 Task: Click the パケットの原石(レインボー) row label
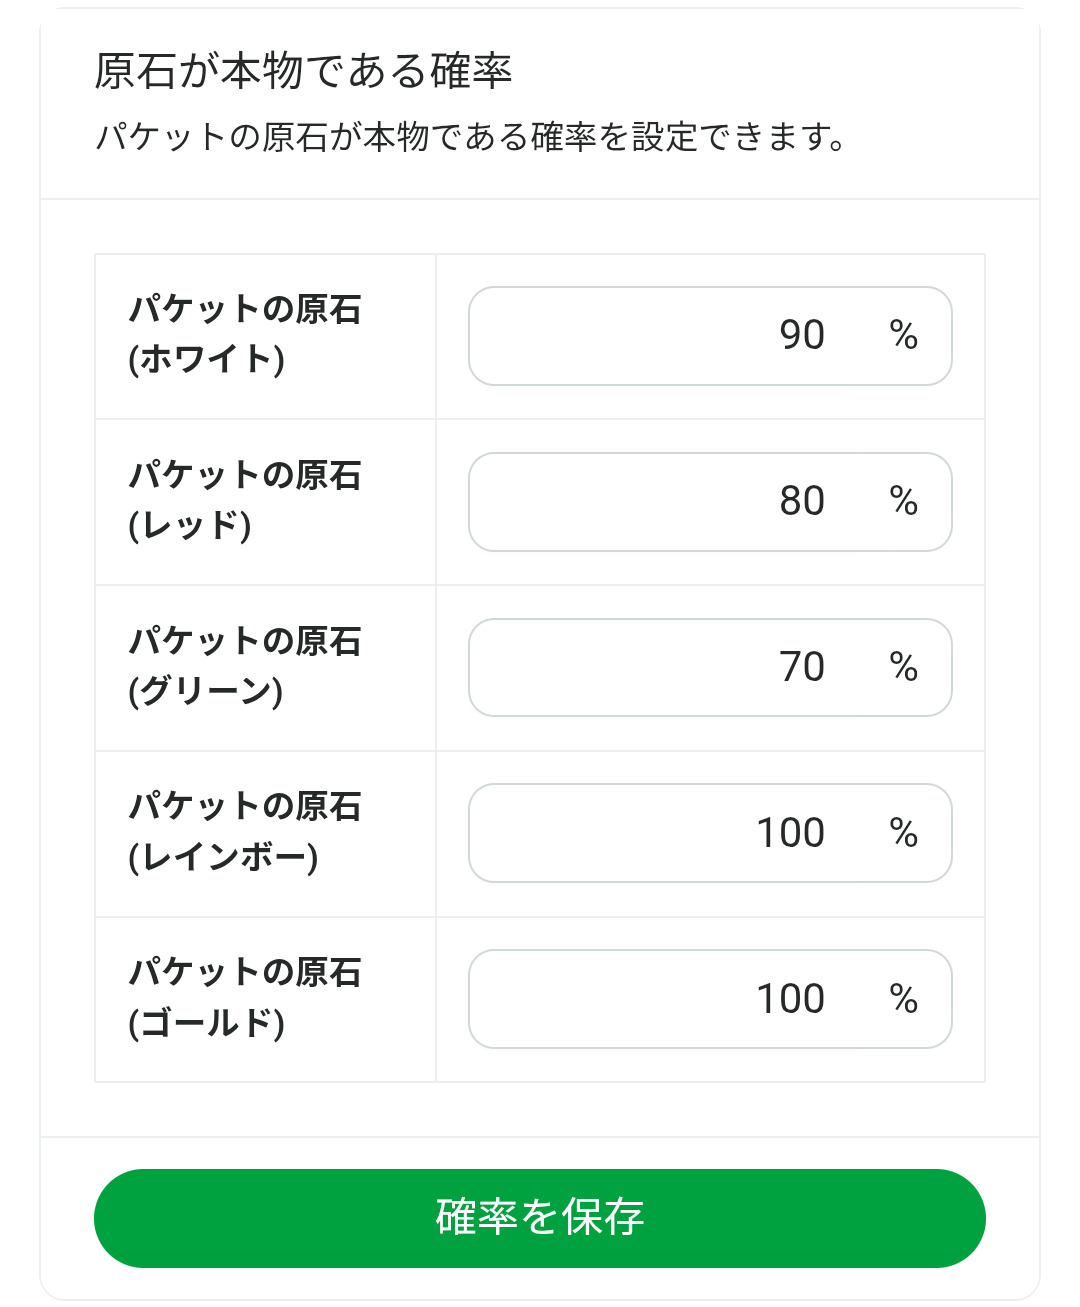[245, 831]
